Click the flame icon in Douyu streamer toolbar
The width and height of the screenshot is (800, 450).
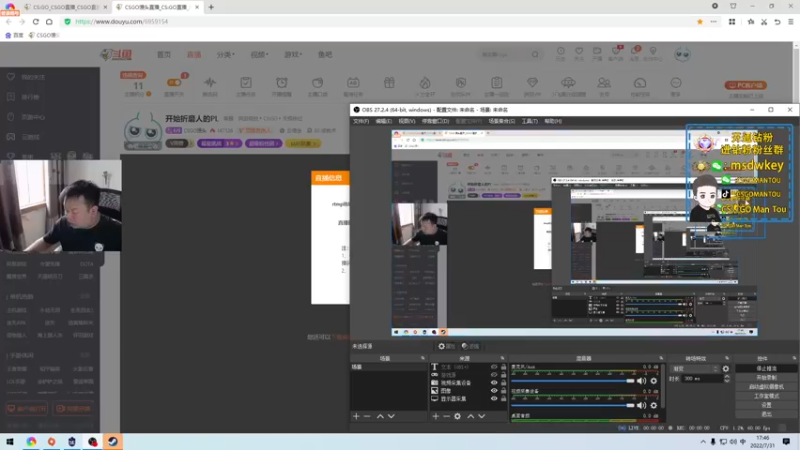coord(425,83)
